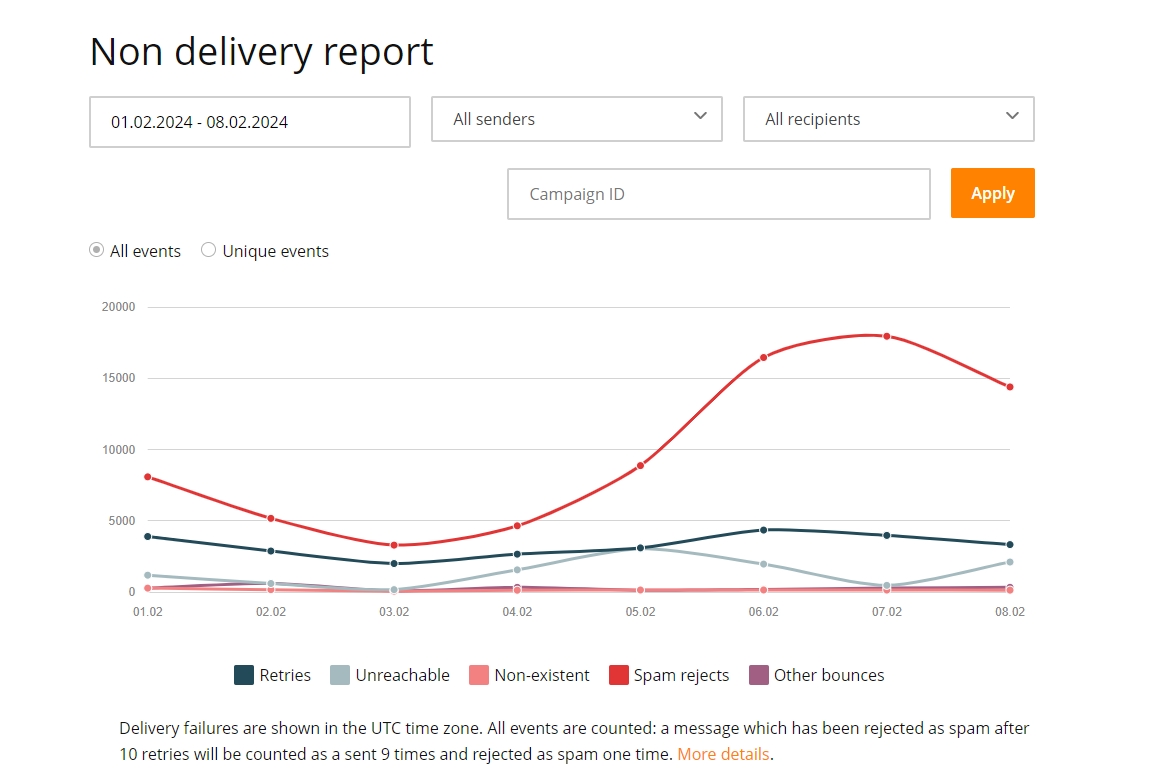Click the Other bounces legend swatch
The image size is (1153, 781).
point(759,675)
